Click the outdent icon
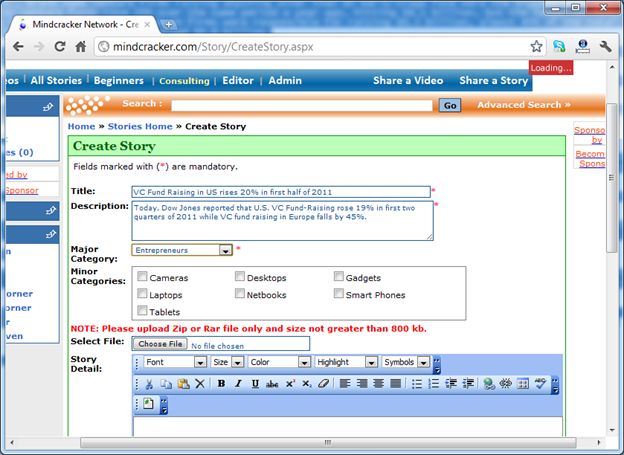 pyautogui.click(x=450, y=384)
